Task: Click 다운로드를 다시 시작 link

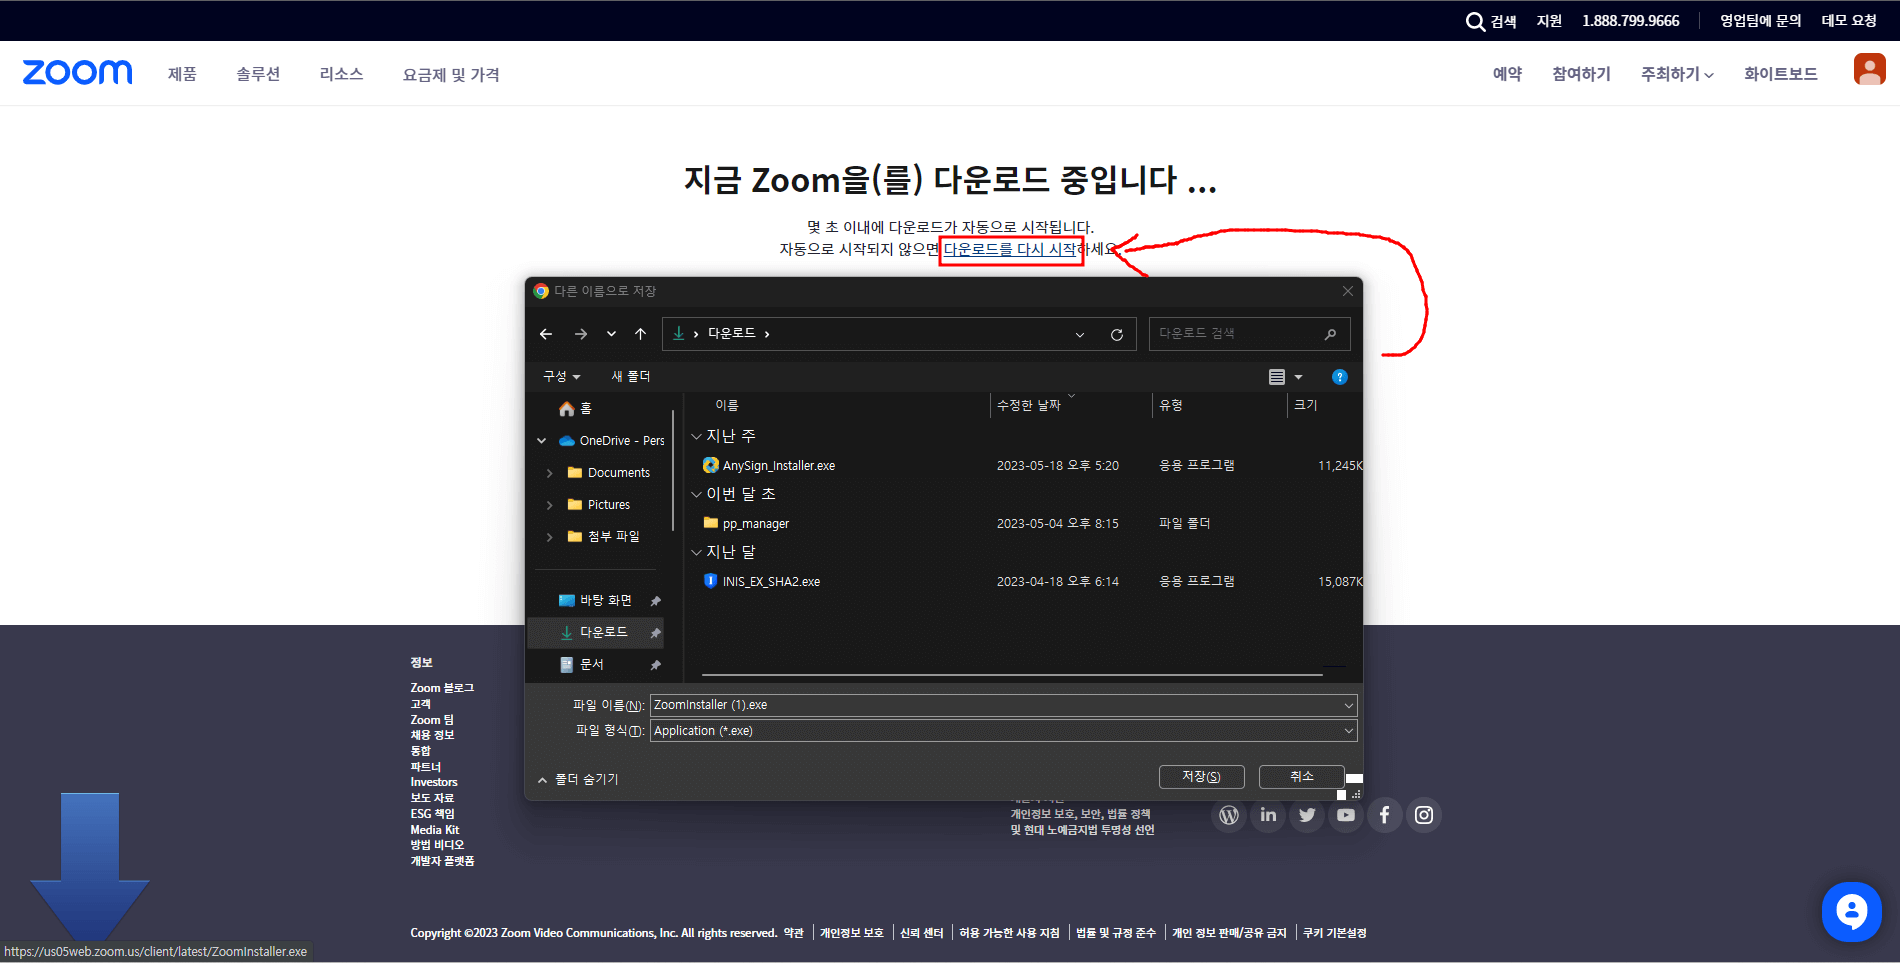Action: (x=1010, y=249)
